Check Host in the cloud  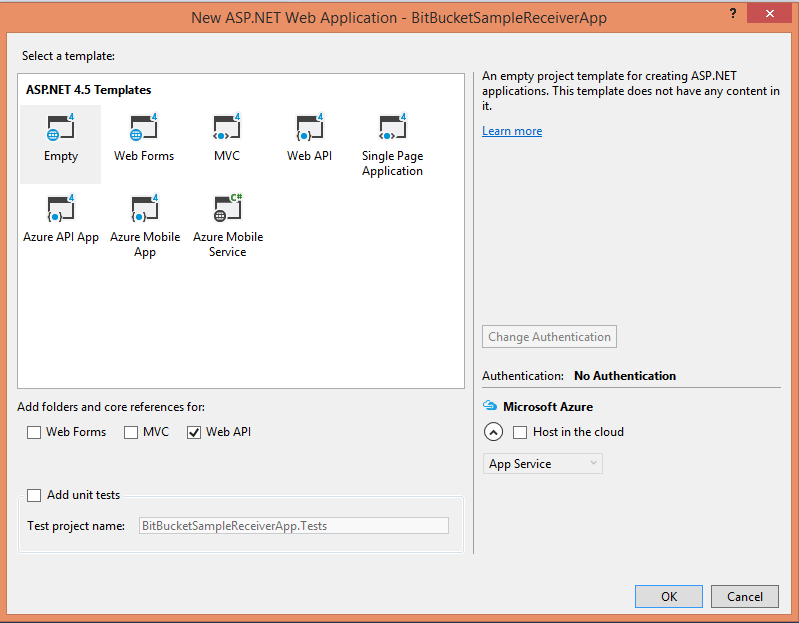[520, 432]
